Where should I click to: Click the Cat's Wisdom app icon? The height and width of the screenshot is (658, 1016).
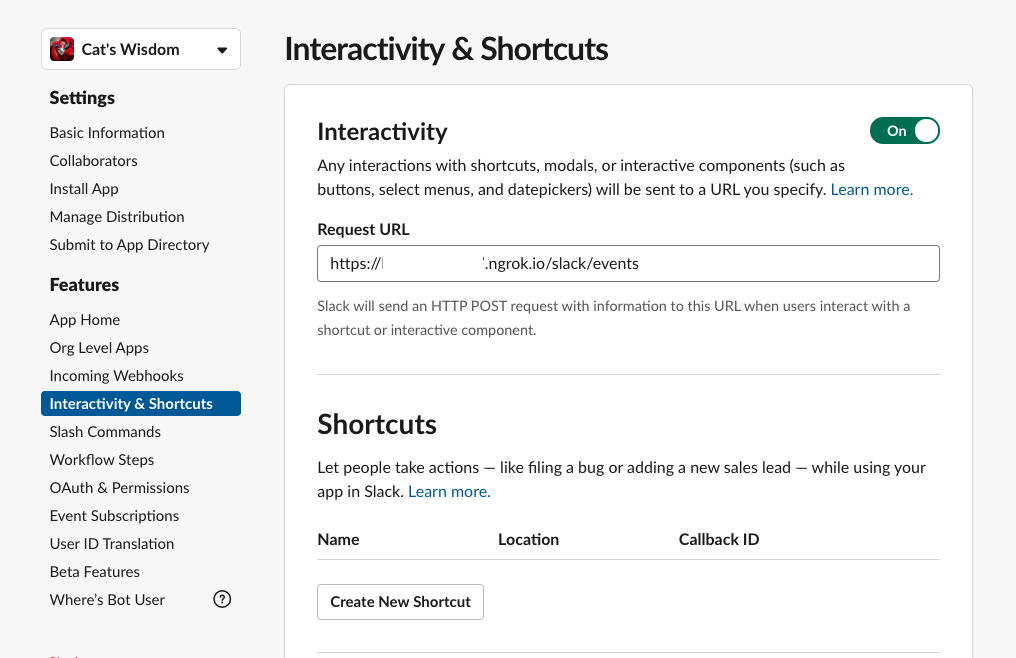coord(62,49)
